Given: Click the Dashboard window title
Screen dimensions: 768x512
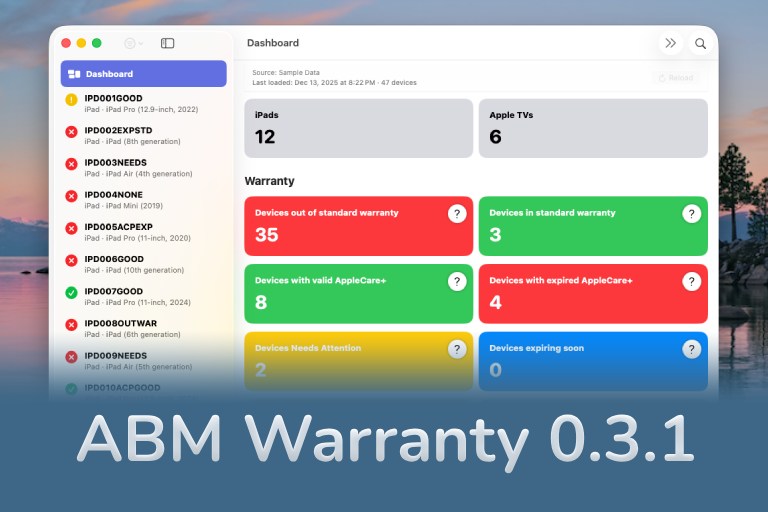Looking at the screenshot, I should tap(273, 43).
